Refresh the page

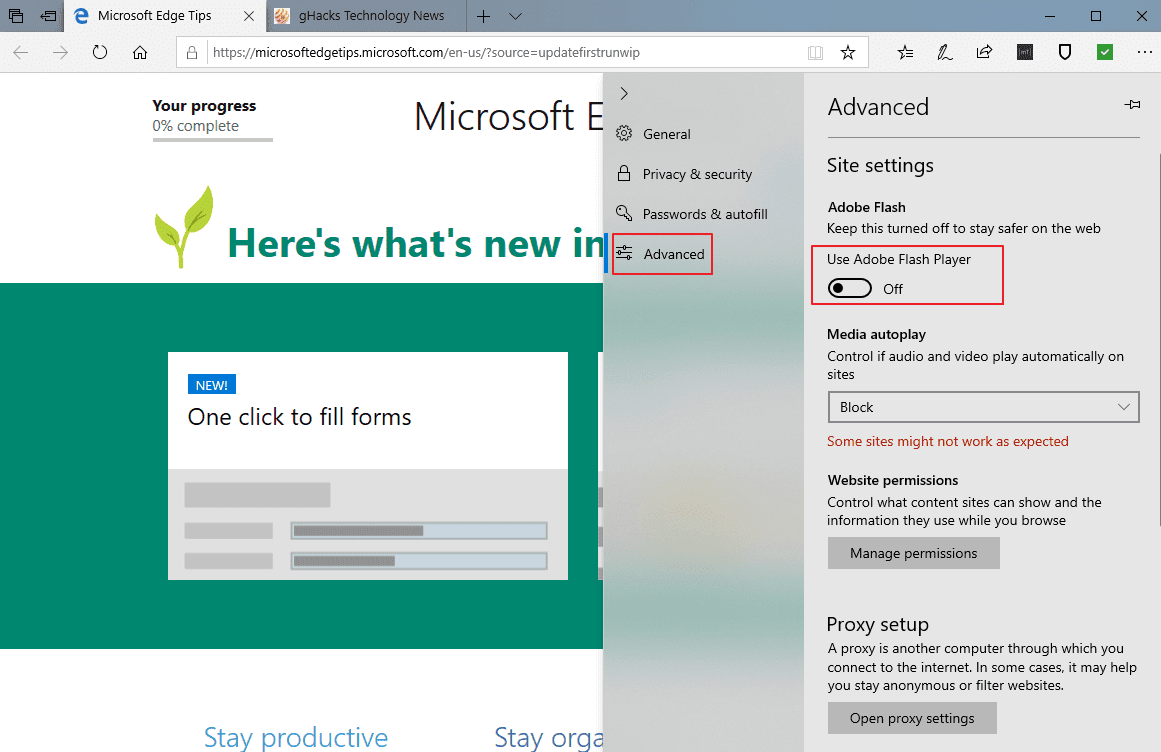coord(100,53)
